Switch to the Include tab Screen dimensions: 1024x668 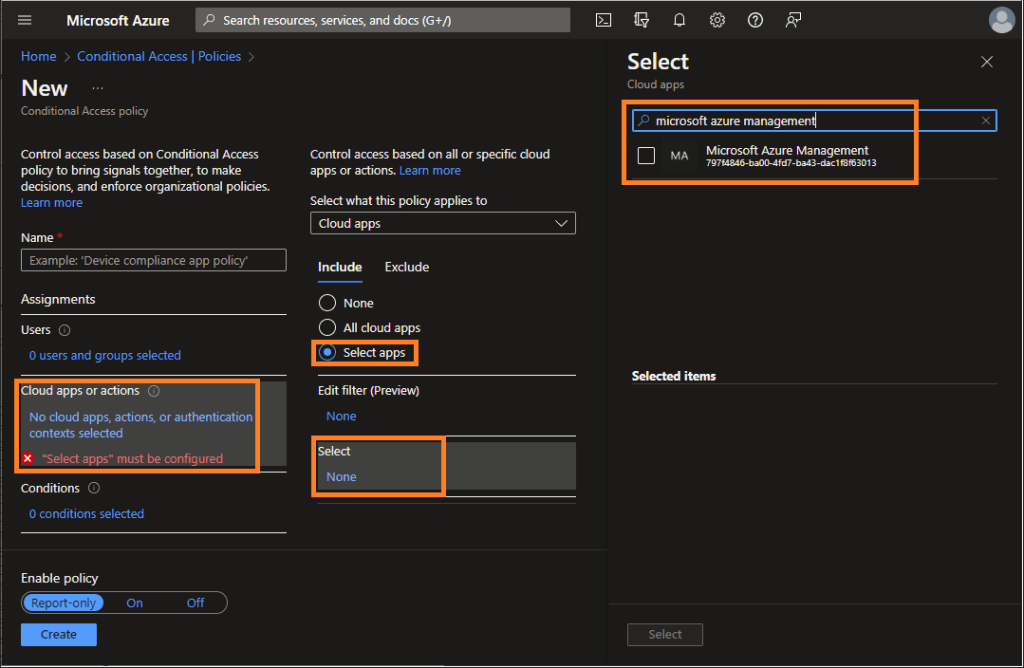(340, 267)
